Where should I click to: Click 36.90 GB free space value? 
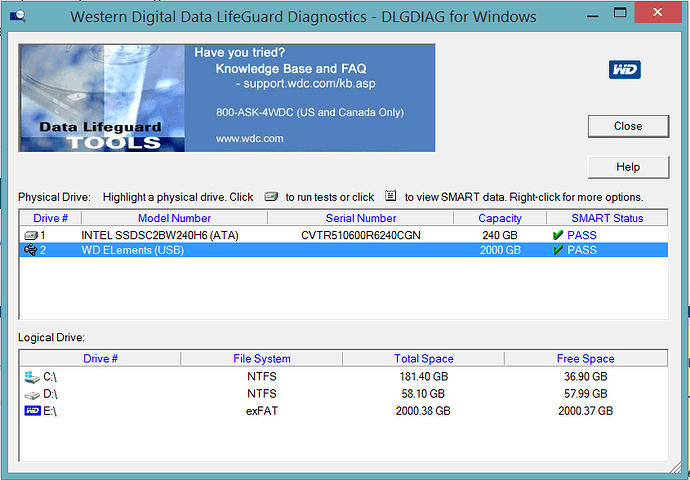[586, 377]
